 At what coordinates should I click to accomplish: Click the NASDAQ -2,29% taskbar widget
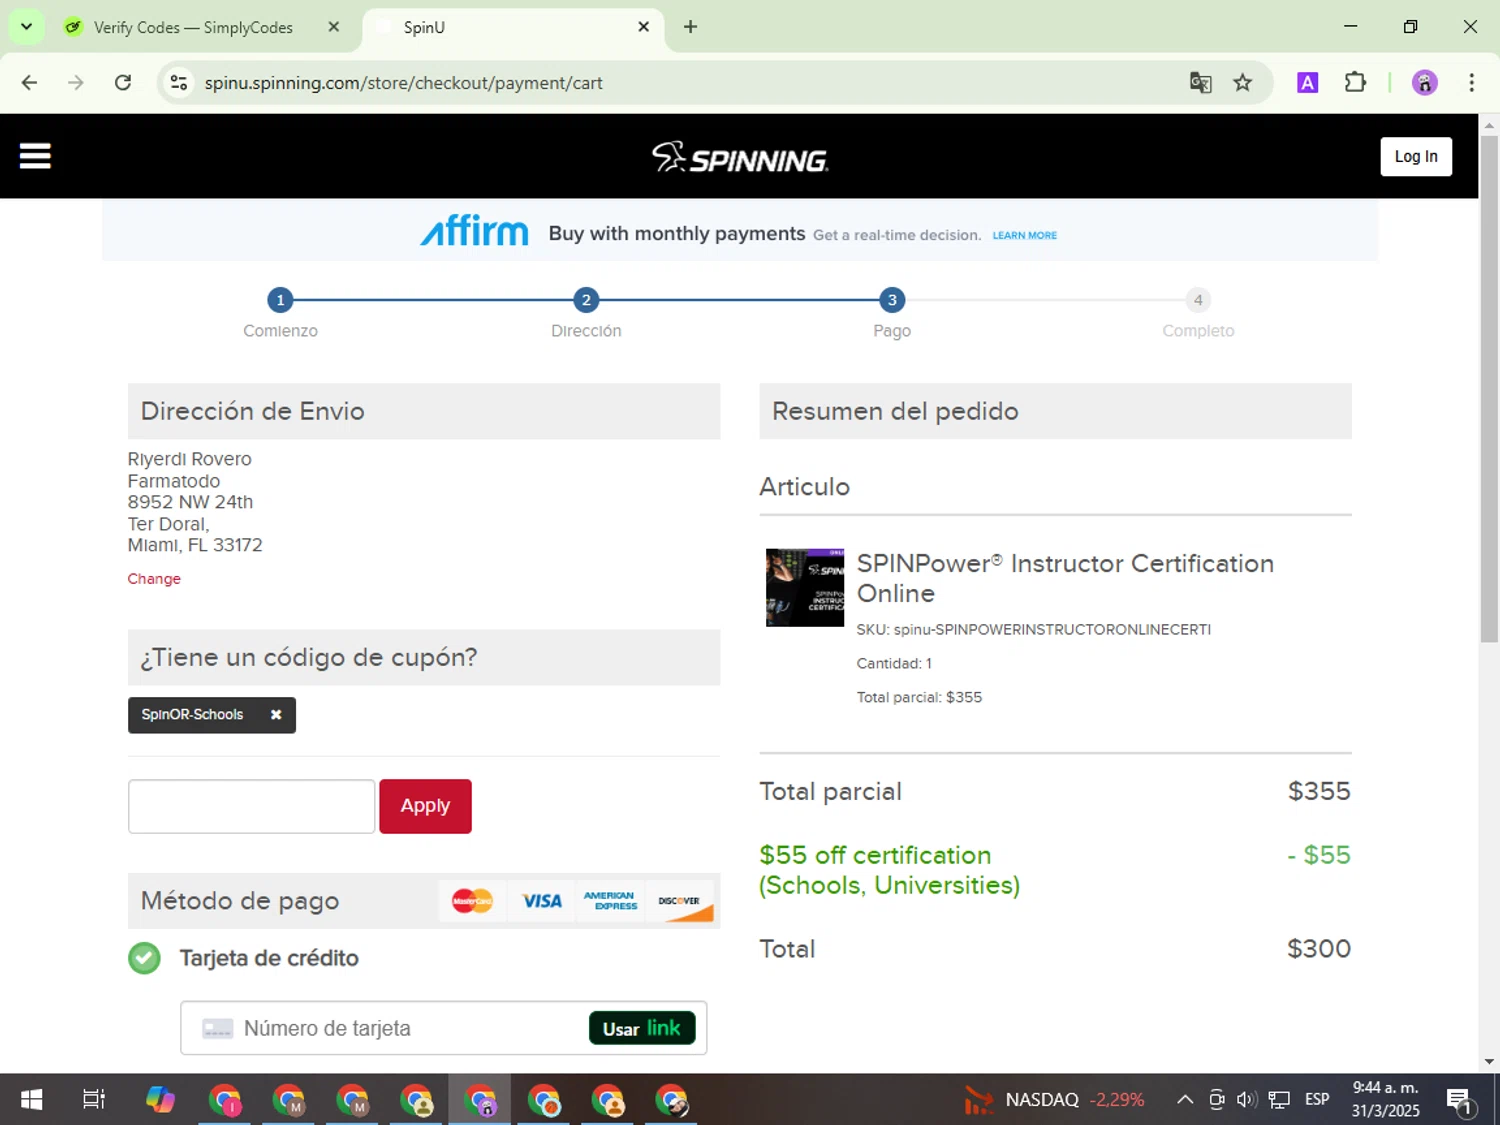pos(1054,1100)
